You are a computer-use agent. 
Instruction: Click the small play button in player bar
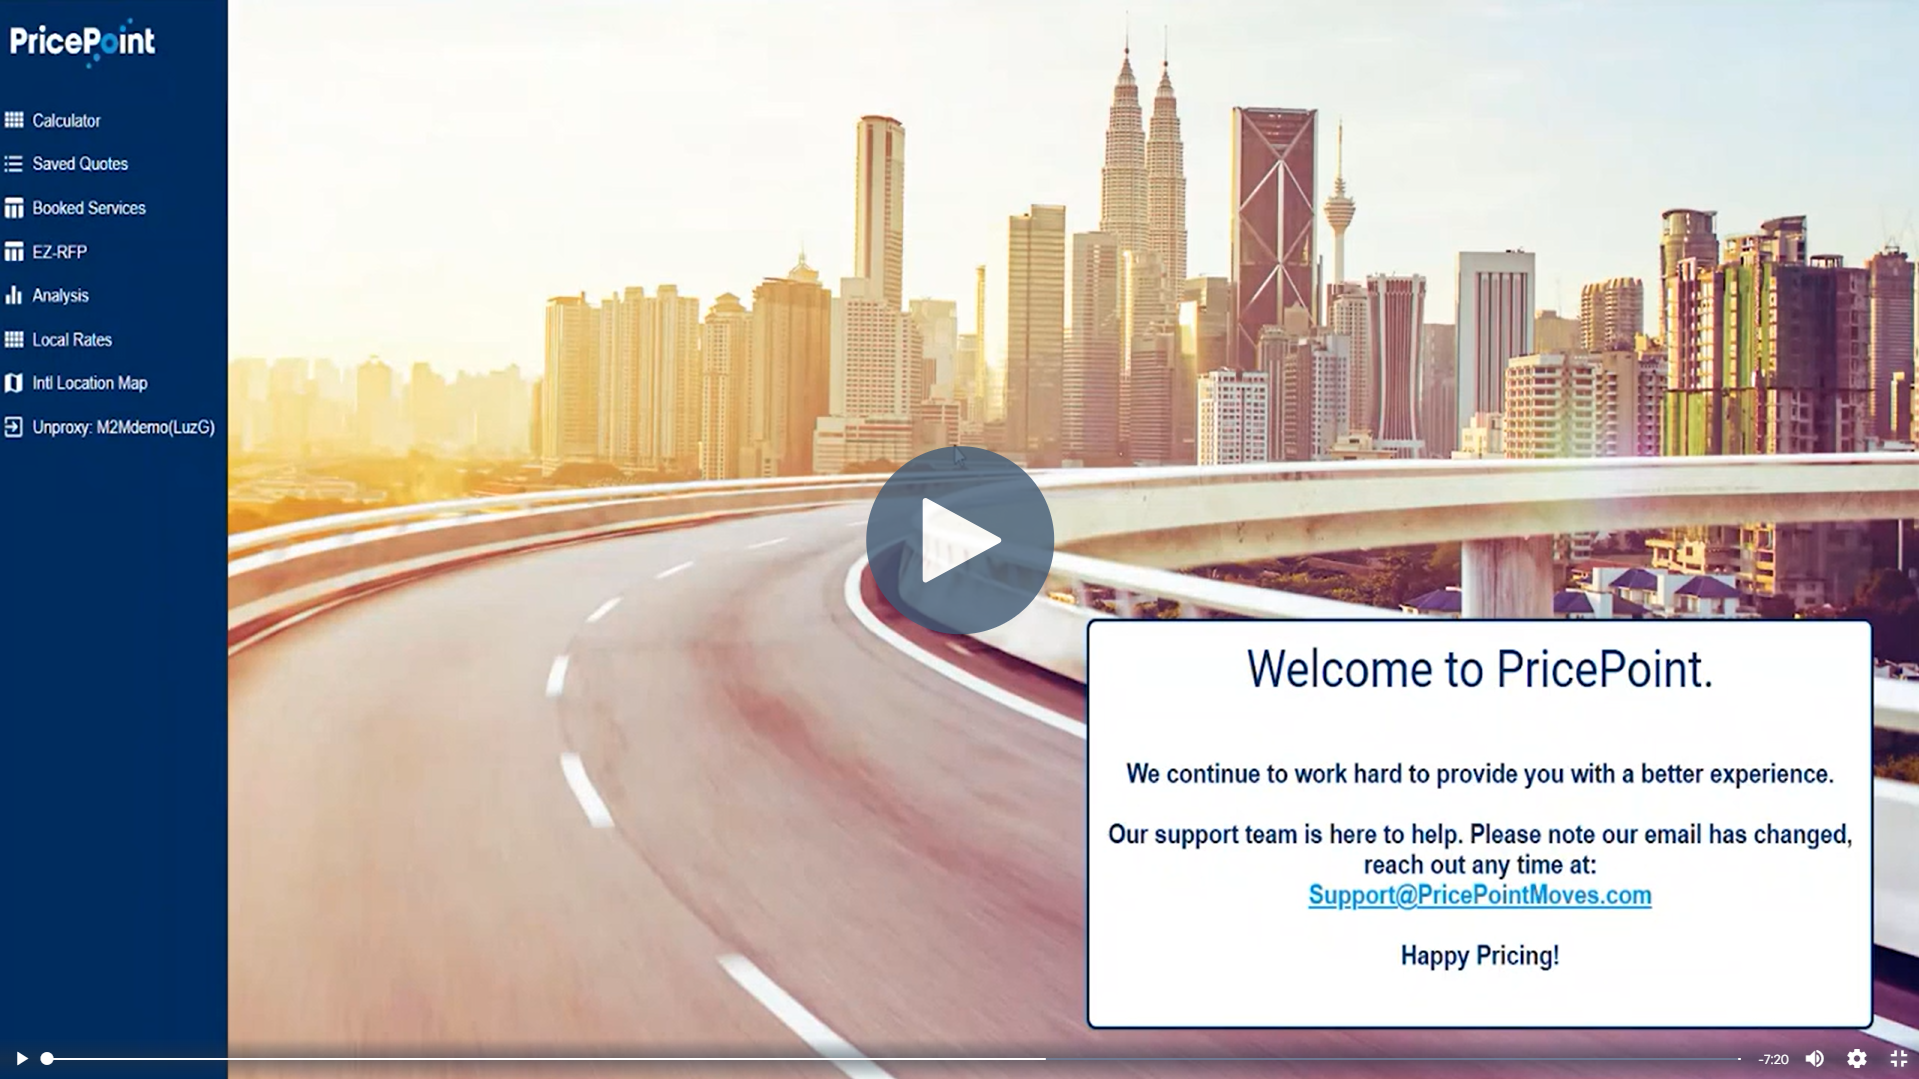click(21, 1058)
